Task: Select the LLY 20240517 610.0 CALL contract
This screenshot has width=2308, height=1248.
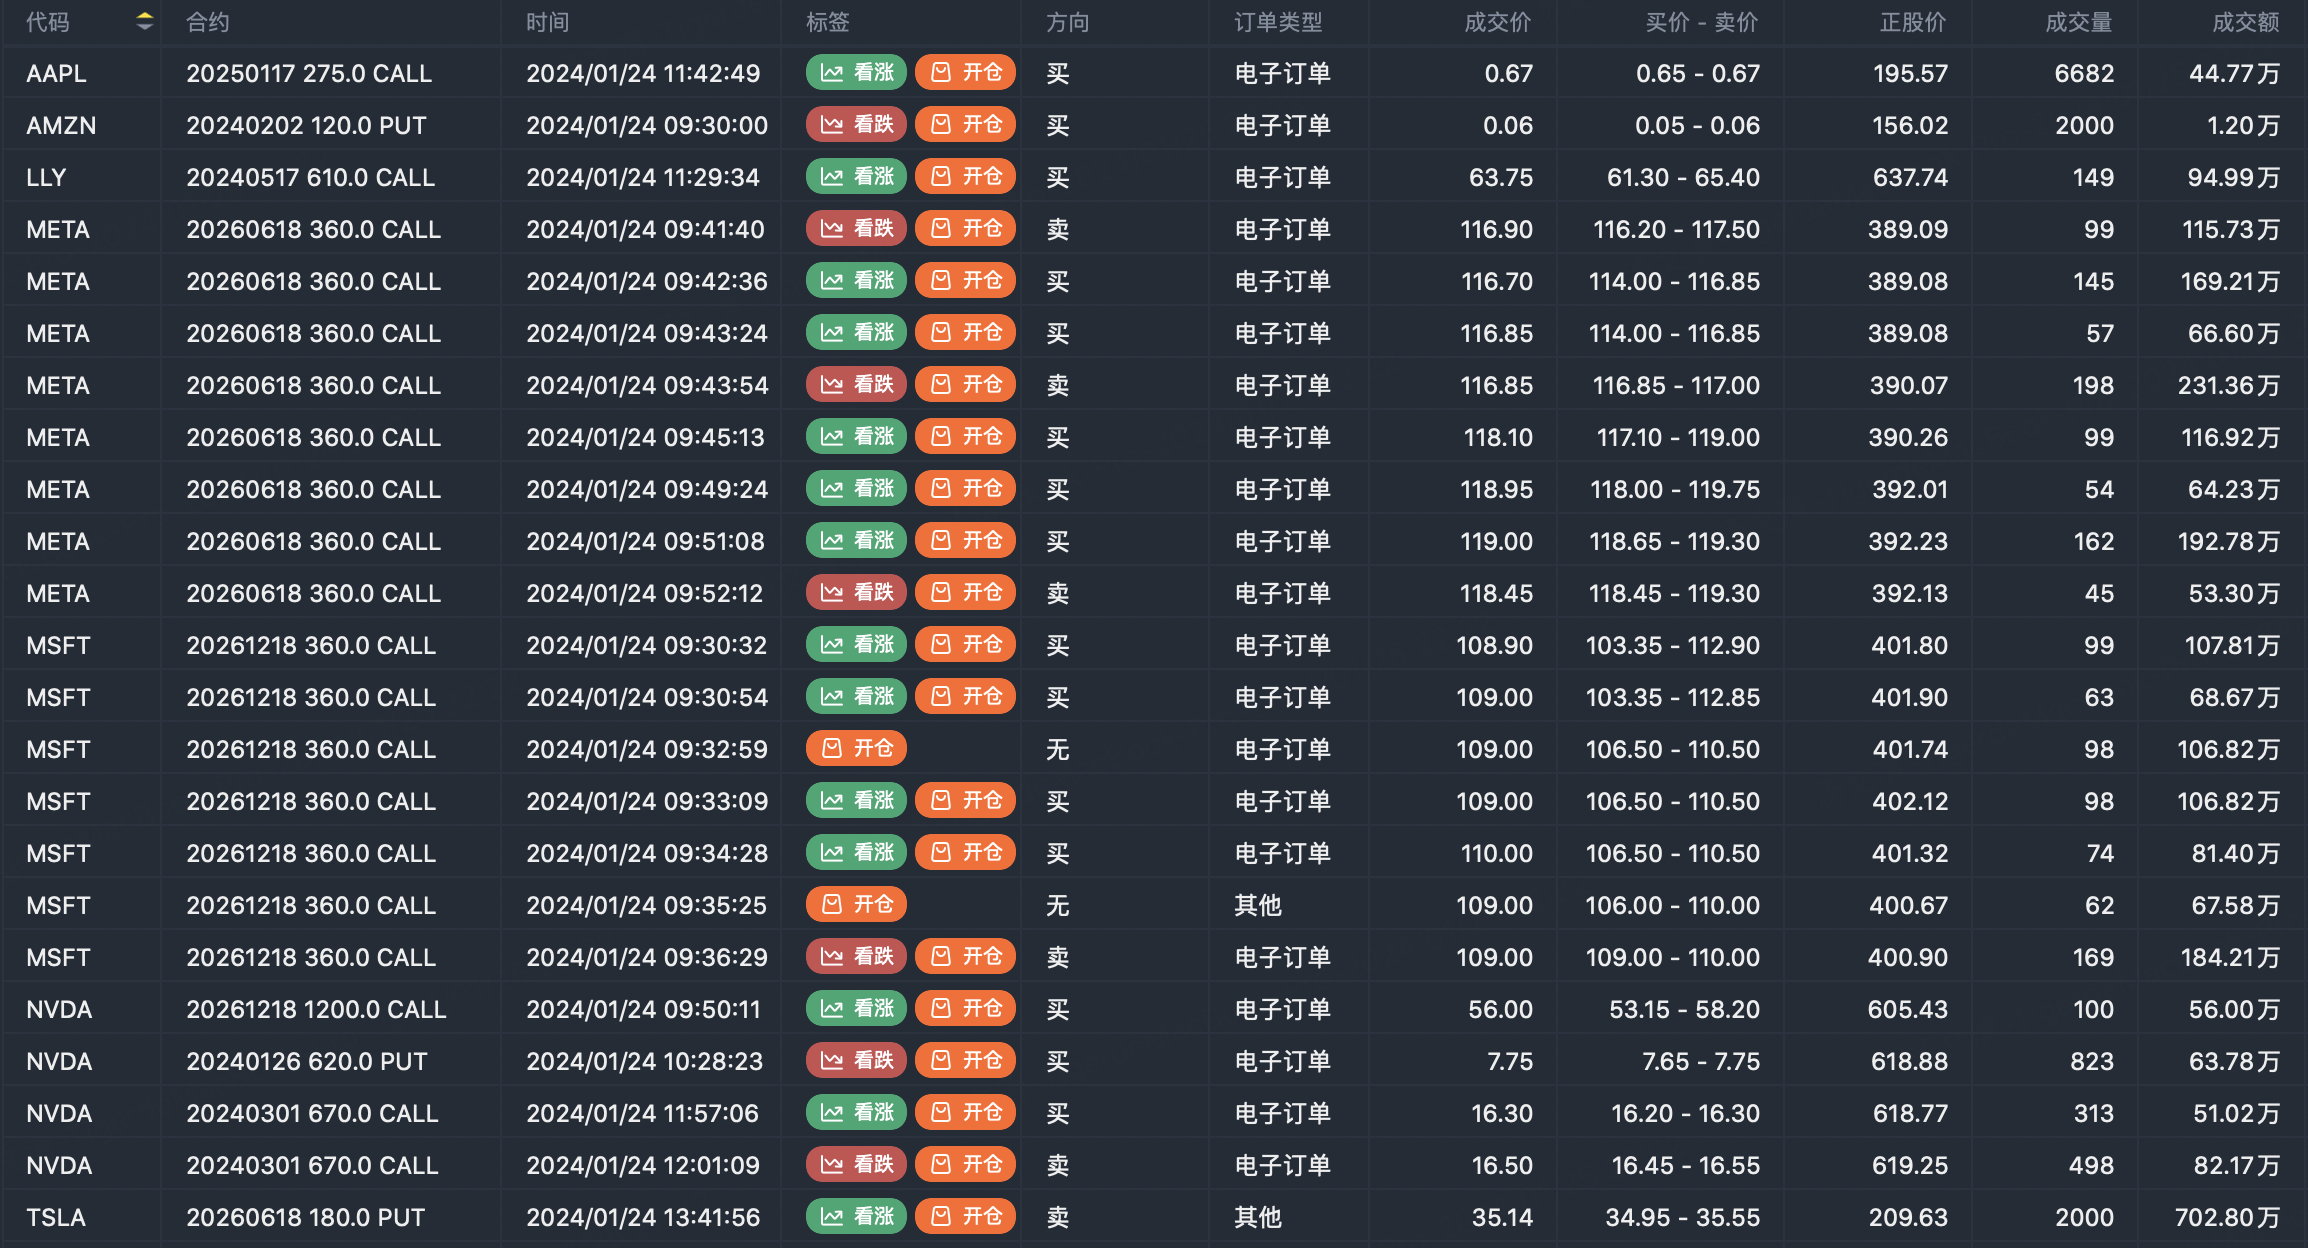Action: pyautogui.click(x=310, y=178)
